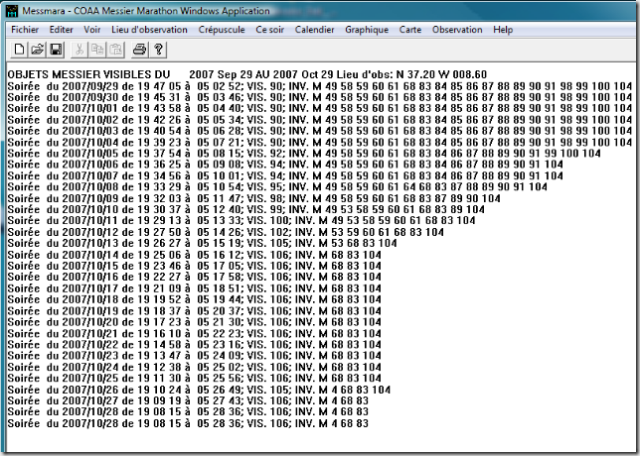This screenshot has height=456, width=640.
Task: Open the Lieu d'observation menu
Action: click(x=149, y=30)
